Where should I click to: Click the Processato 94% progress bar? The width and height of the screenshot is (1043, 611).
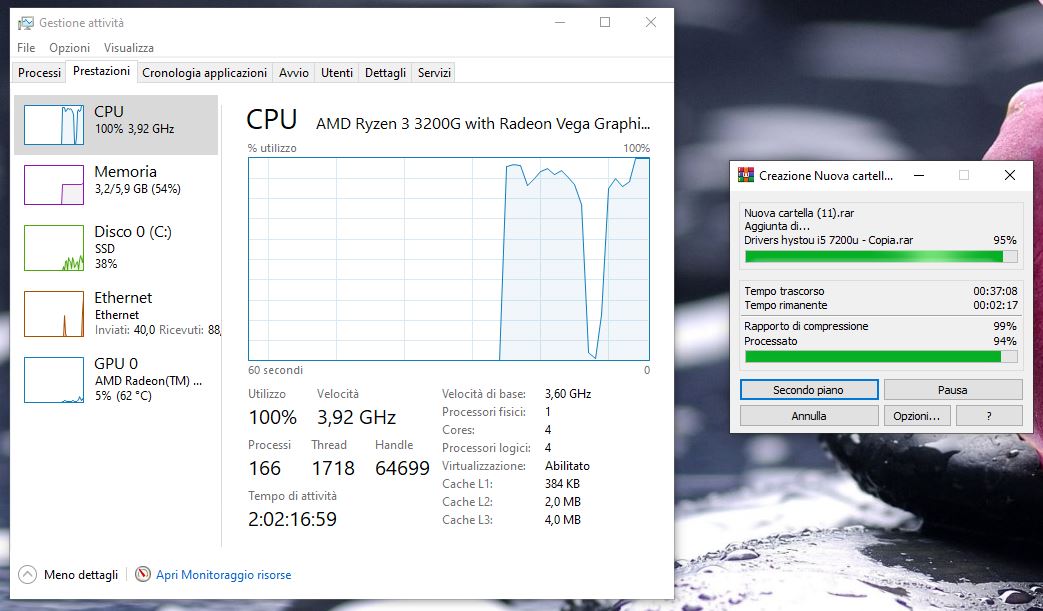881,357
